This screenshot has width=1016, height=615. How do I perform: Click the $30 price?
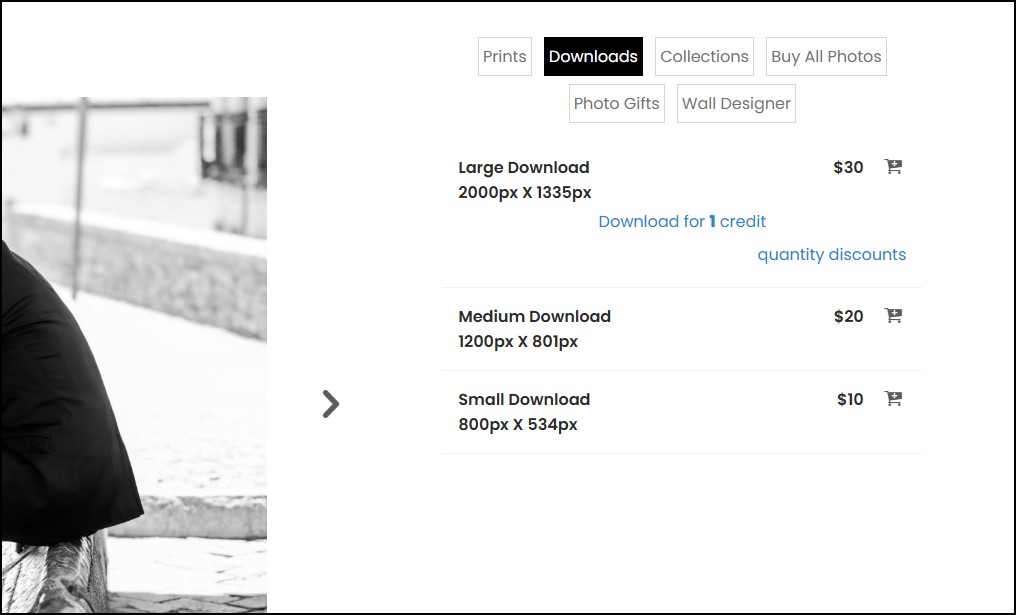click(x=848, y=167)
